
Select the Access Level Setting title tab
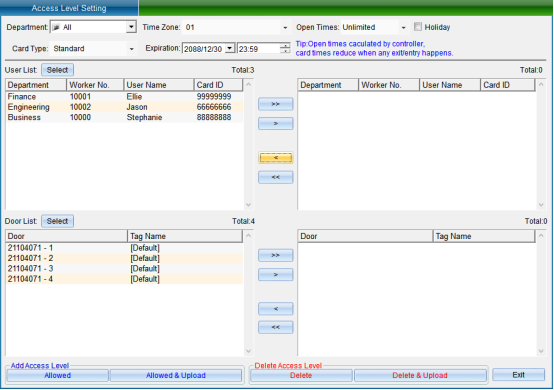click(x=69, y=8)
